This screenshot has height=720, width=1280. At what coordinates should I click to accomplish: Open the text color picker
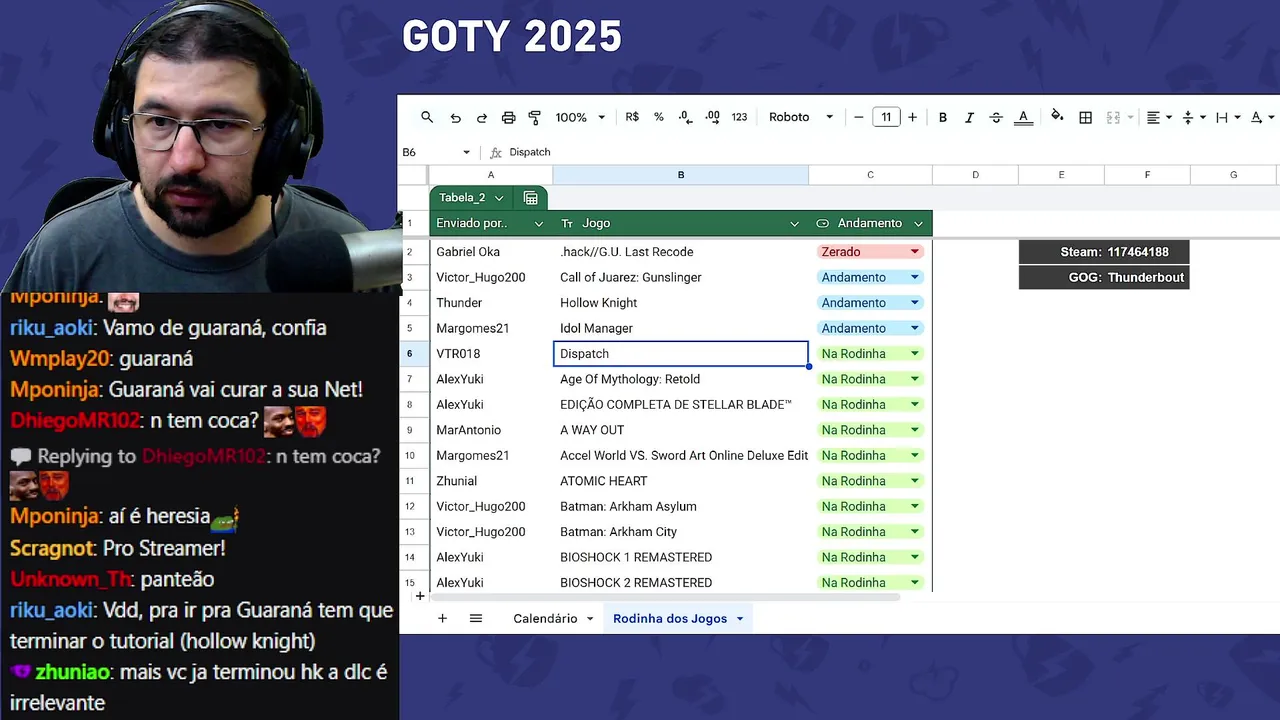tap(1023, 117)
